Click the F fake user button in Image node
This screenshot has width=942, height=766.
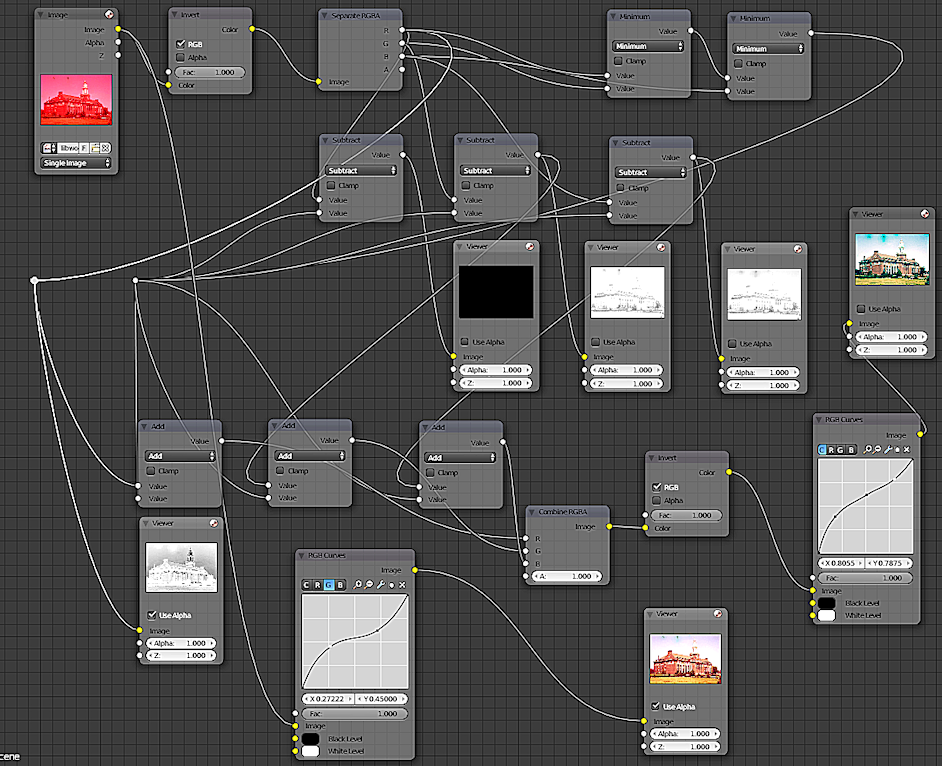[x=84, y=147]
